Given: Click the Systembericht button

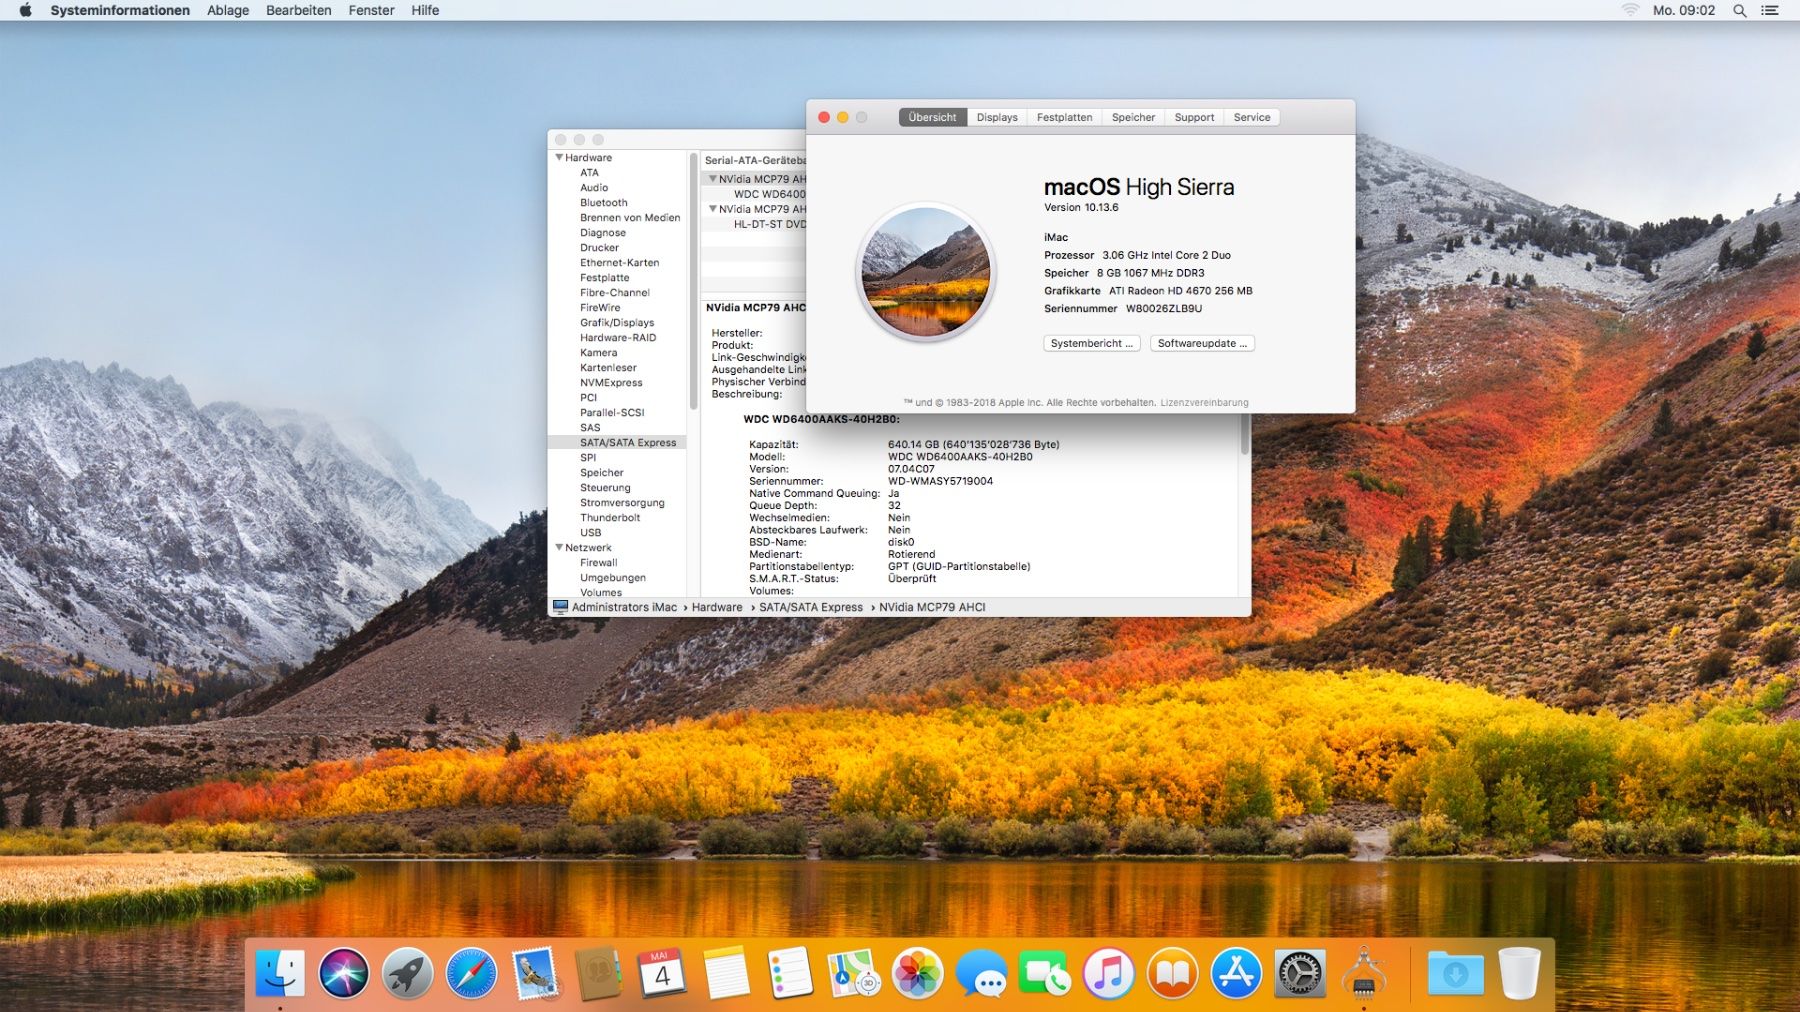Looking at the screenshot, I should 1092,343.
